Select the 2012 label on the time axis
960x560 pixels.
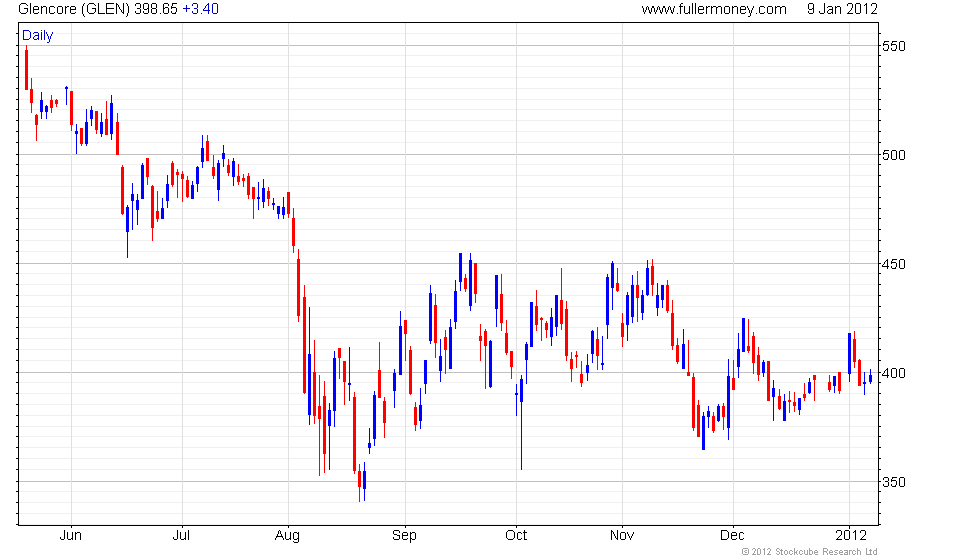coord(851,536)
